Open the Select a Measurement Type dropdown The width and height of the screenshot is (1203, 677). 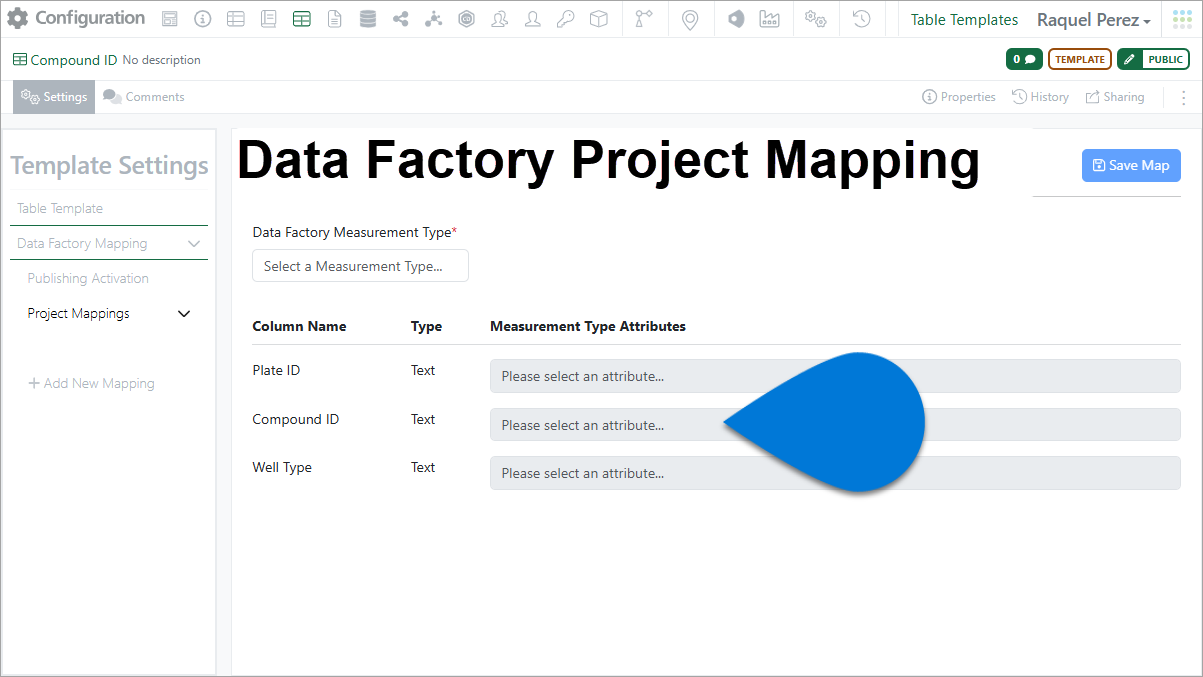point(360,266)
